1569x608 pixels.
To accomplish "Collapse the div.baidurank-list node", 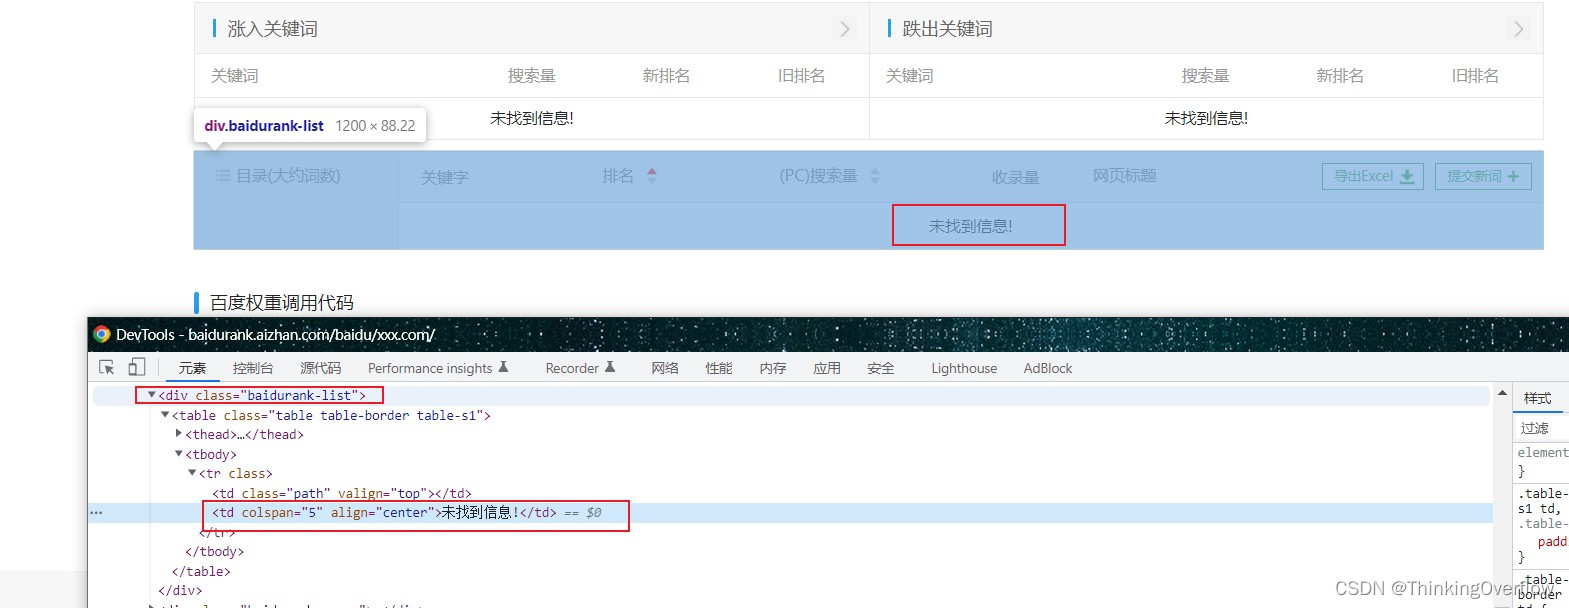I will (151, 396).
